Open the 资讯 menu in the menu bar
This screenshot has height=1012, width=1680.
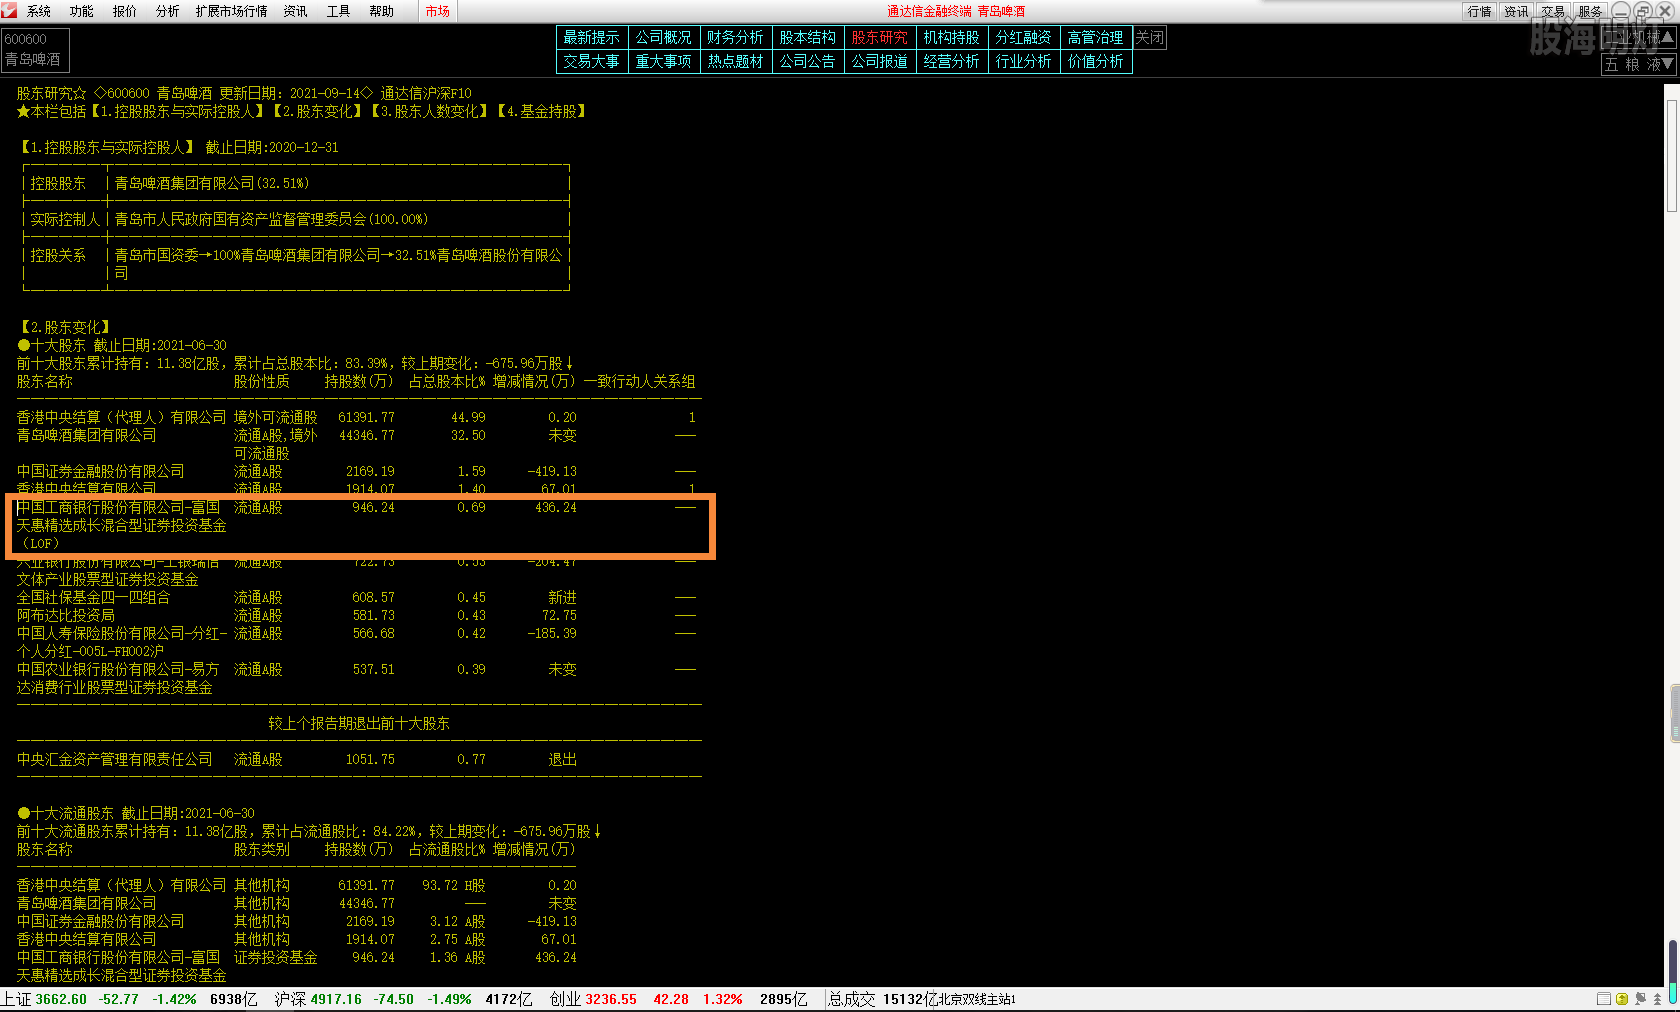pyautogui.click(x=295, y=11)
